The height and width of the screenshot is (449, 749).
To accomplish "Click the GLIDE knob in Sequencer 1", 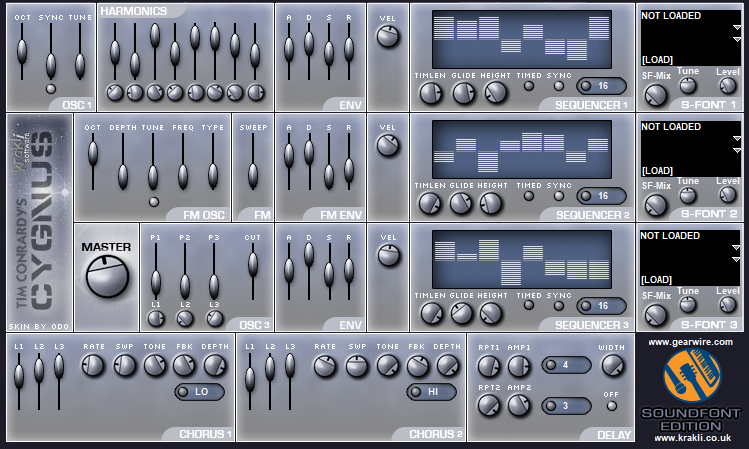I will tap(463, 93).
